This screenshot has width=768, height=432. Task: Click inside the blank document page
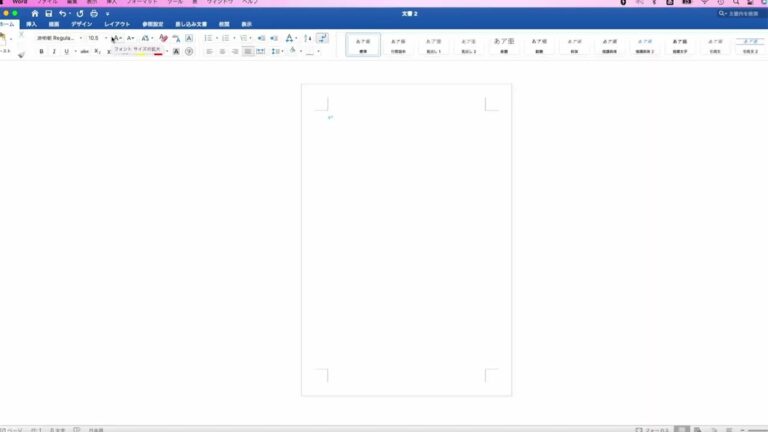pos(406,240)
